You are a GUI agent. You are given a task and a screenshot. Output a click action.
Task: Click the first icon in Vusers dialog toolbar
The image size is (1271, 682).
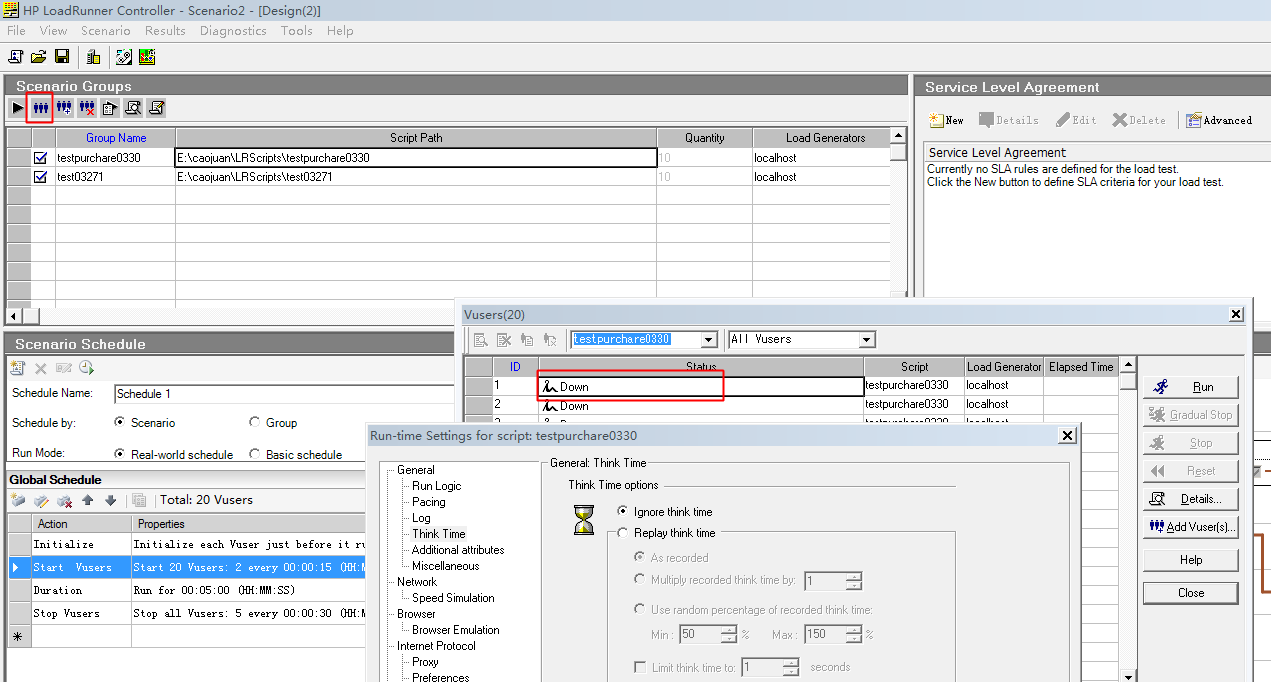[x=481, y=340]
